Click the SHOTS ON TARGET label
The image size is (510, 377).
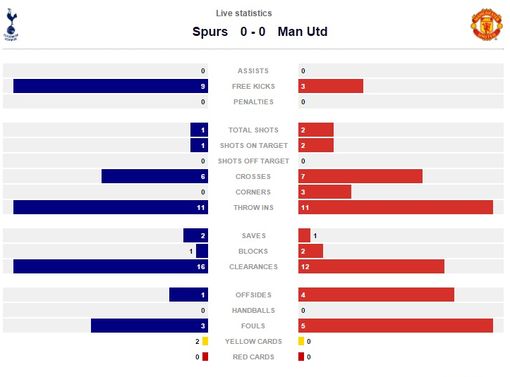[253, 145]
